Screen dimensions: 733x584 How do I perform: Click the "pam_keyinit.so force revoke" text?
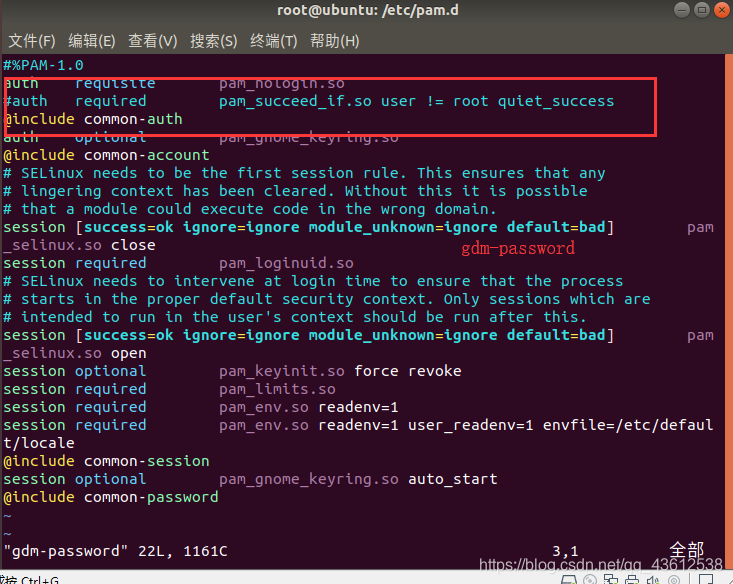(x=340, y=371)
